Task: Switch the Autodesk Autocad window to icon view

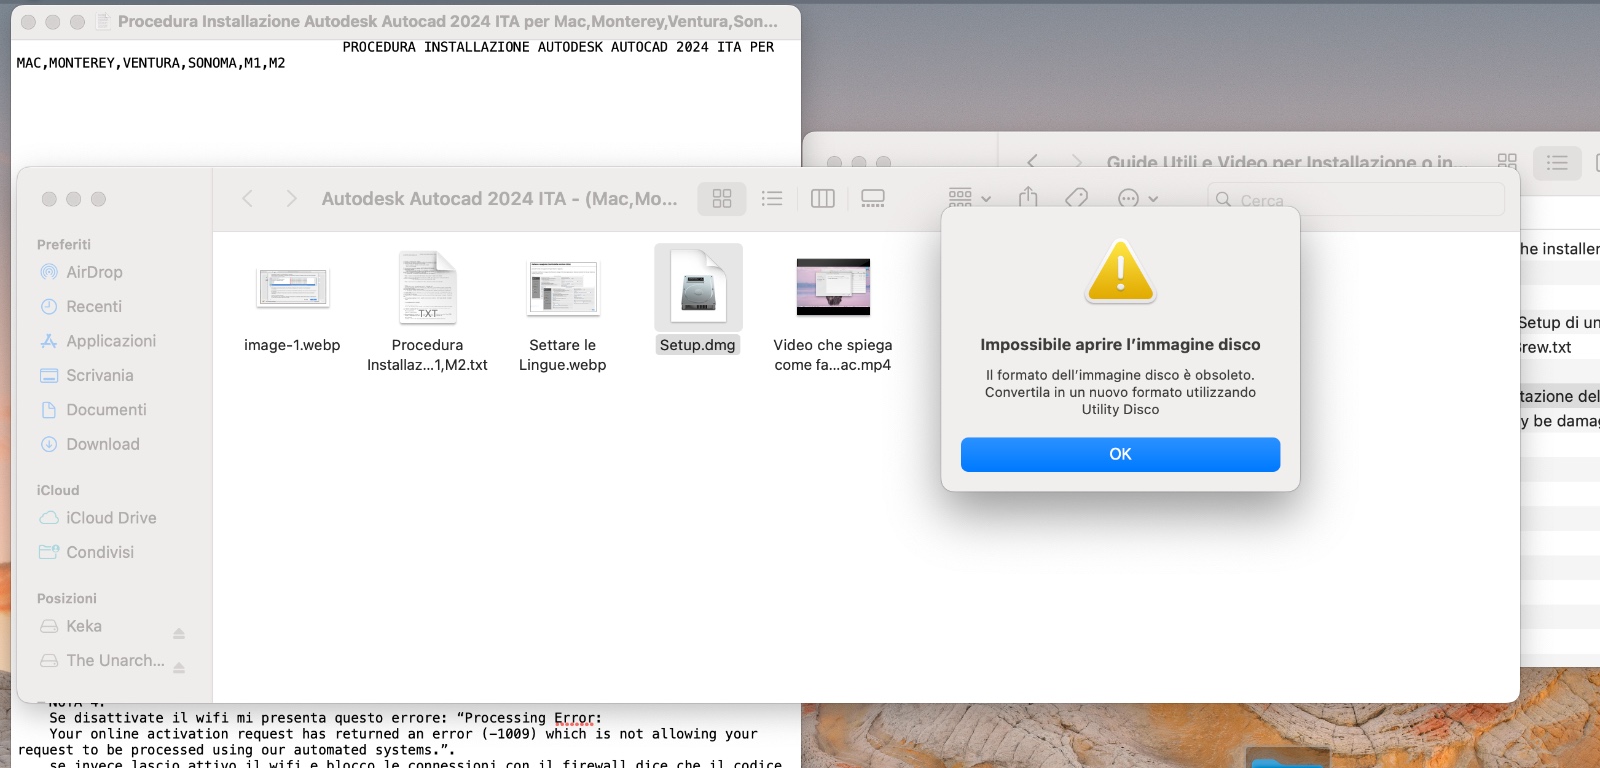Action: point(722,199)
